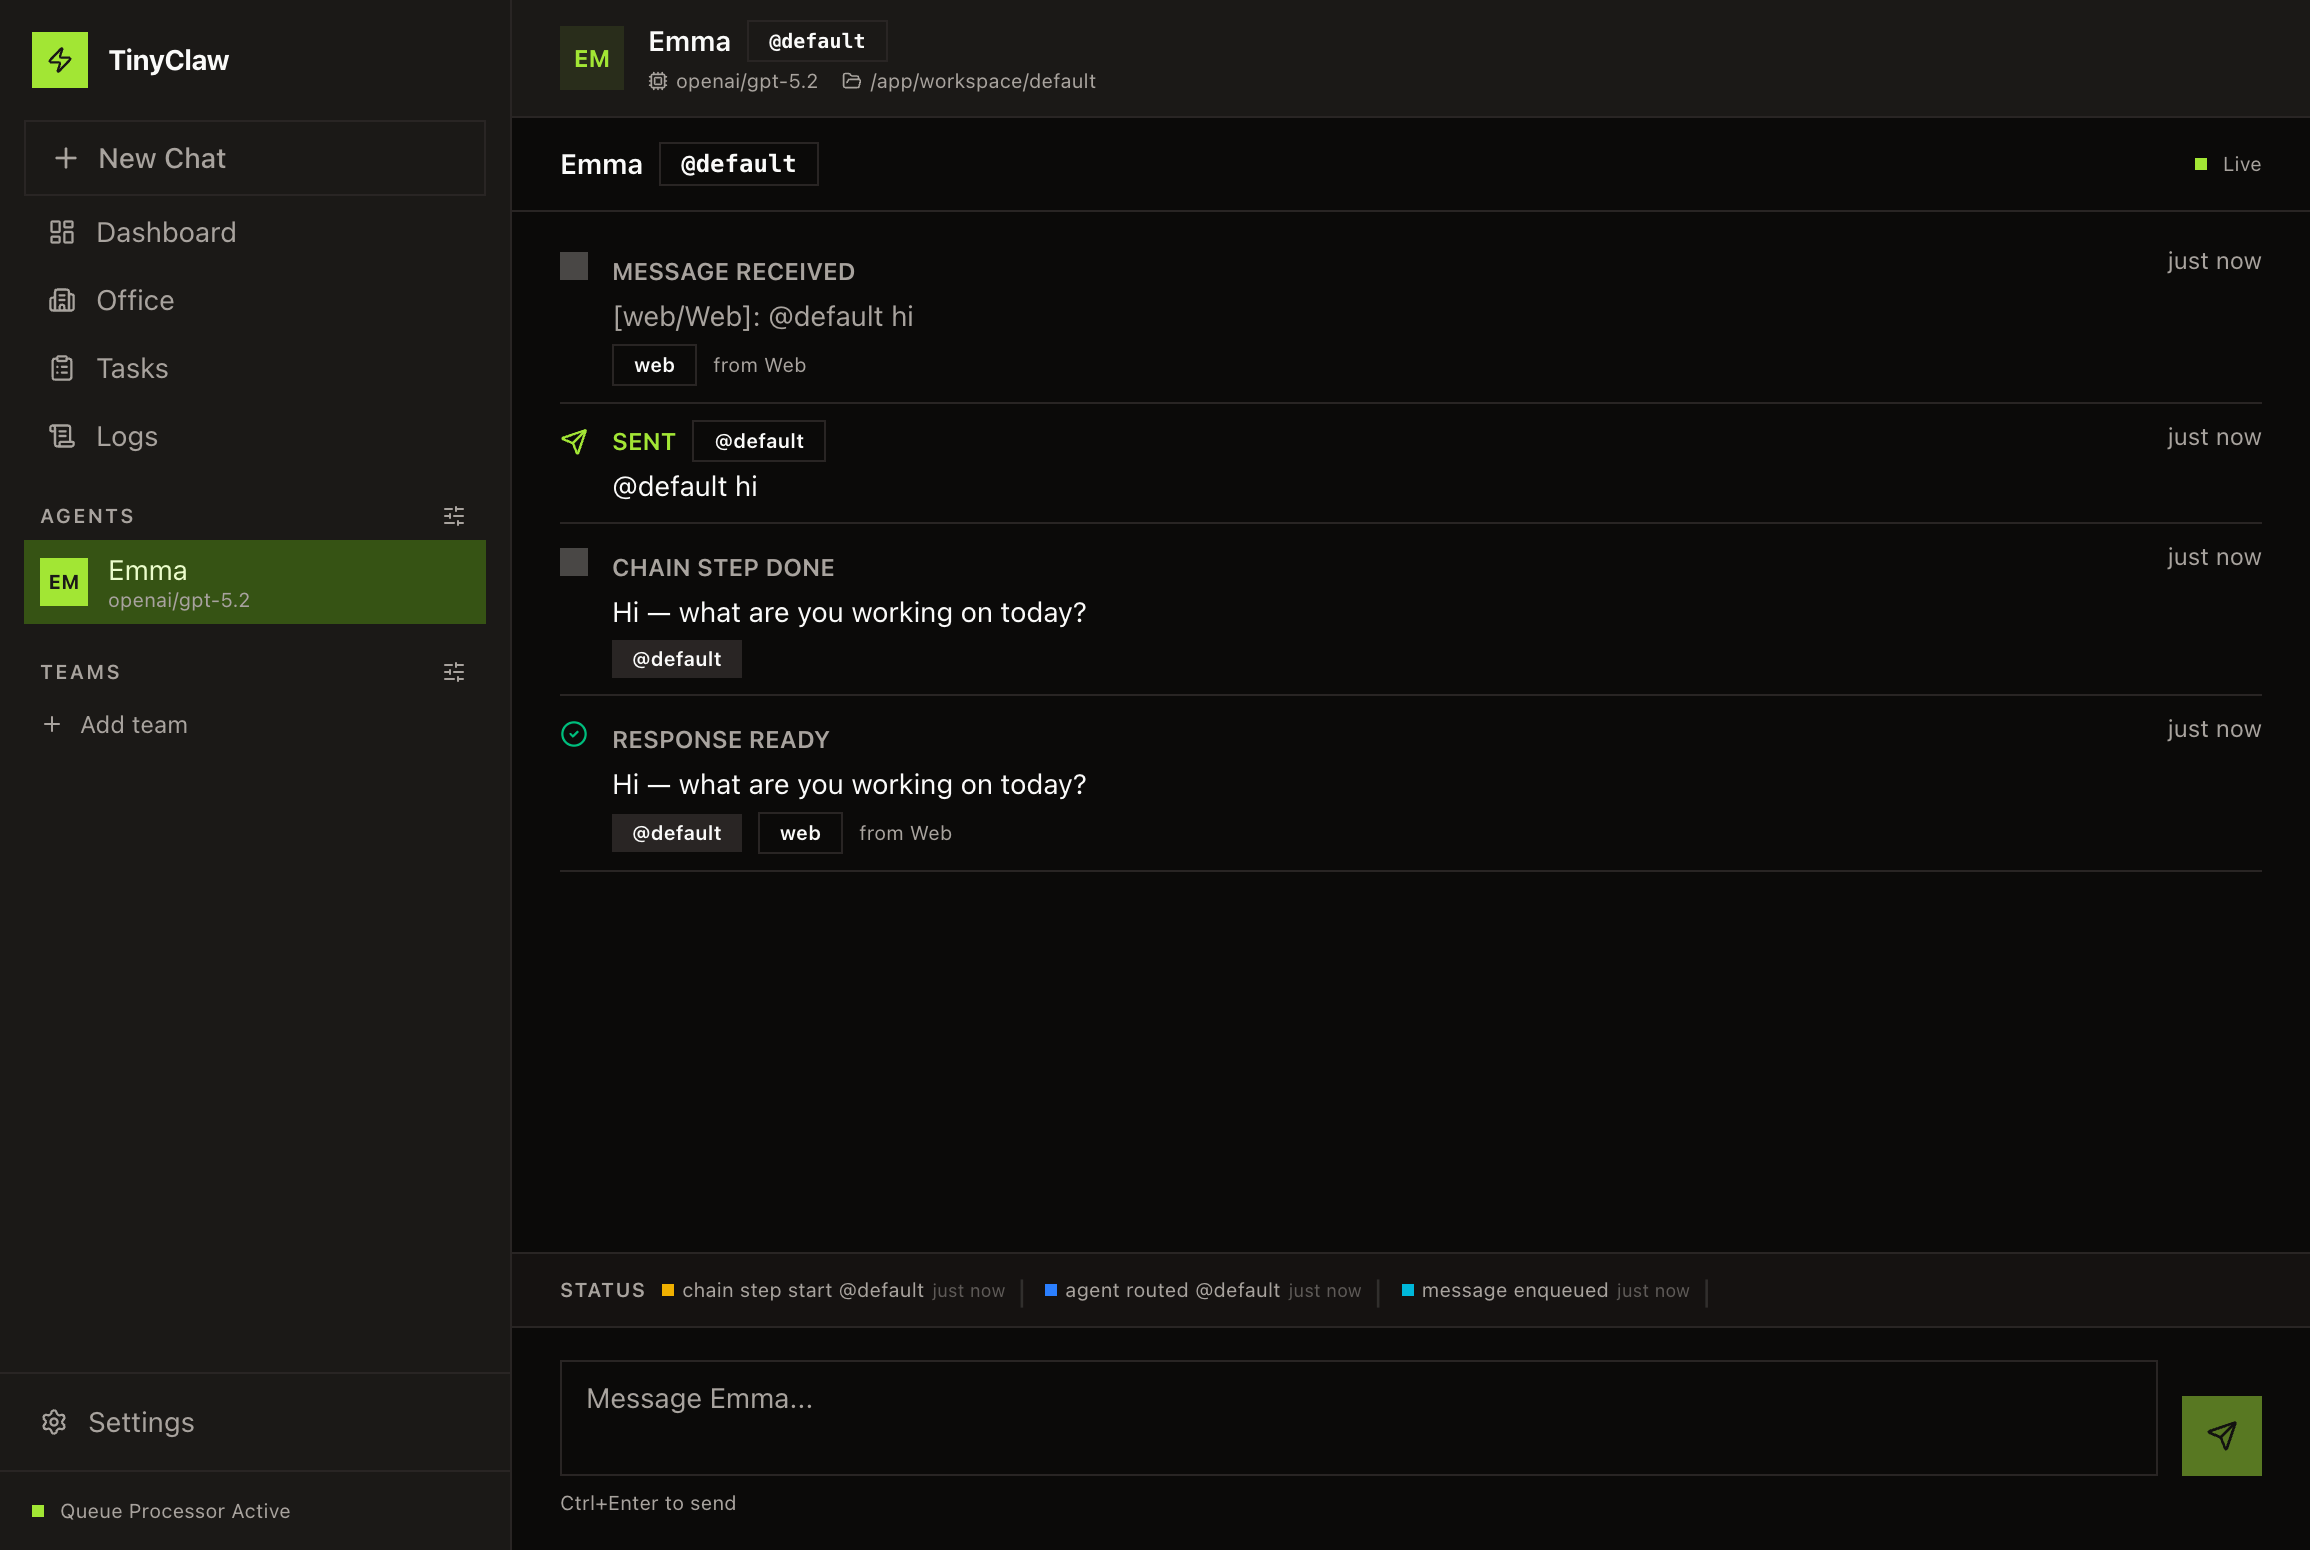Send the message using the paper-plane button
This screenshot has width=2310, height=1550.
pyautogui.click(x=2222, y=1435)
